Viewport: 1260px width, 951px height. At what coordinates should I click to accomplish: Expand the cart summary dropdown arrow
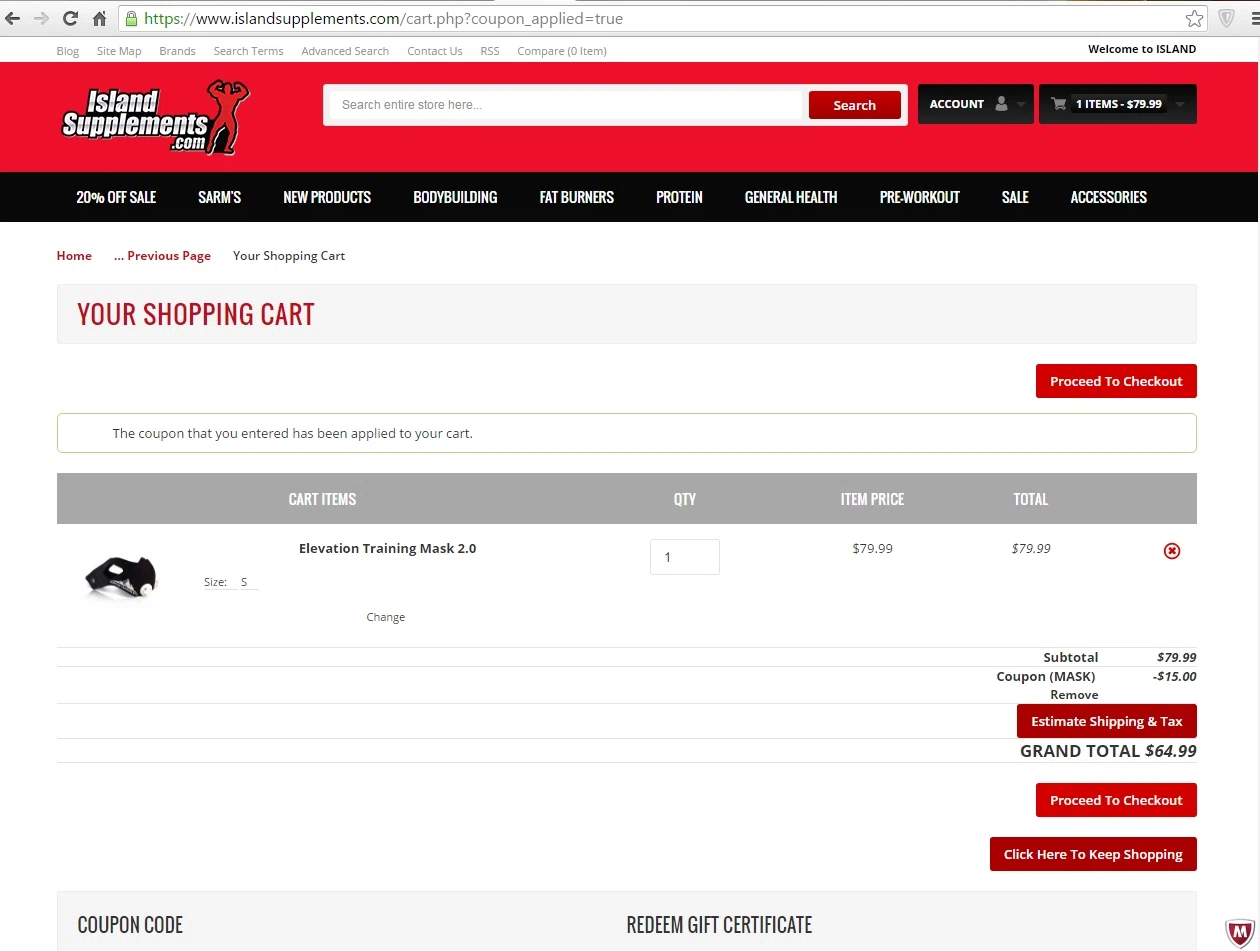1180,105
